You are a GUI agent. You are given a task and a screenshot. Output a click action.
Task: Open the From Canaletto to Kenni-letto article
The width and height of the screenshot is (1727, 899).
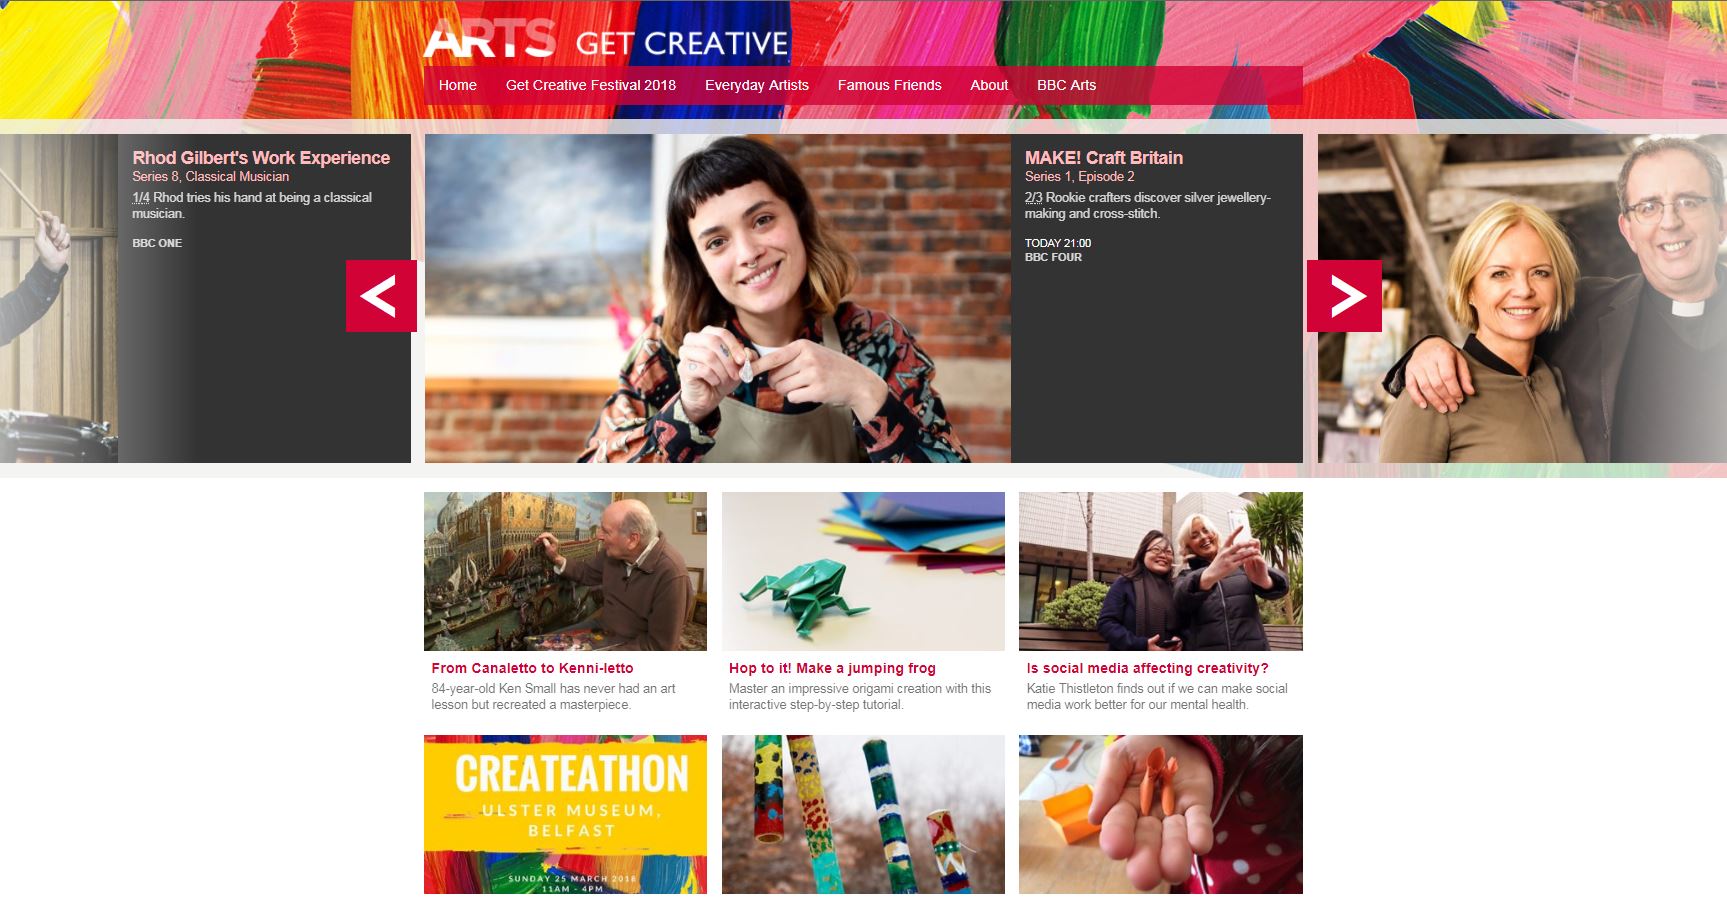[x=532, y=668]
